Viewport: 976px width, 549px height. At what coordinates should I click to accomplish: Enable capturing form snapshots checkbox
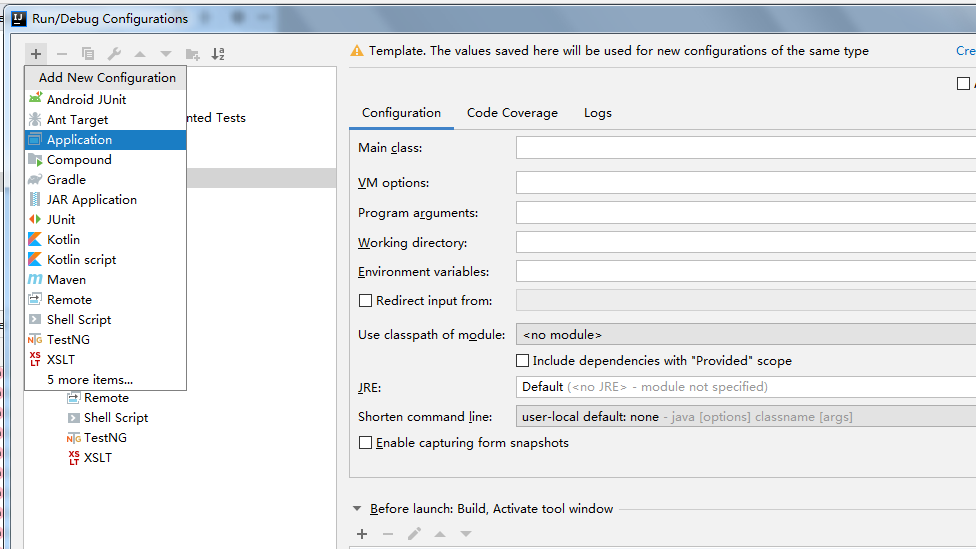pos(365,443)
